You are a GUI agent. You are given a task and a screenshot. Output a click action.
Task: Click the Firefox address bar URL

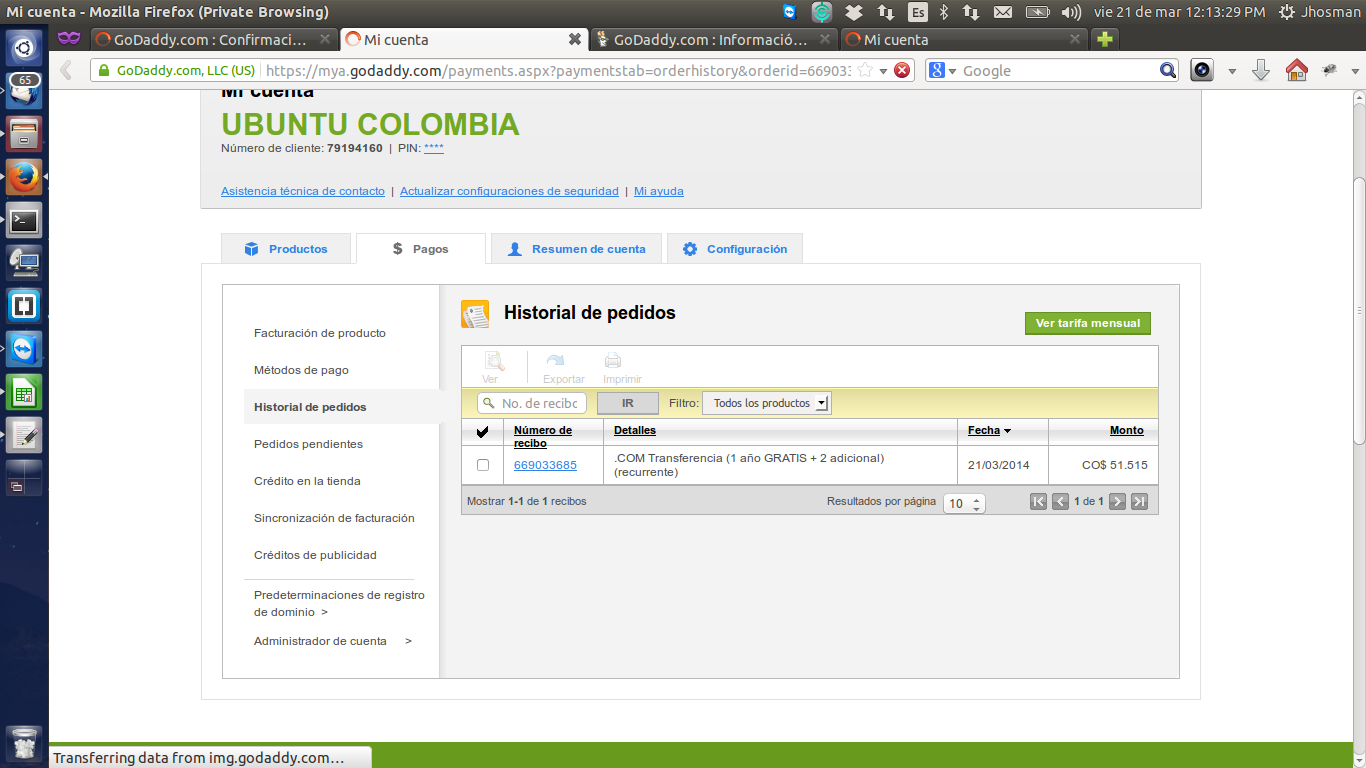click(x=557, y=71)
